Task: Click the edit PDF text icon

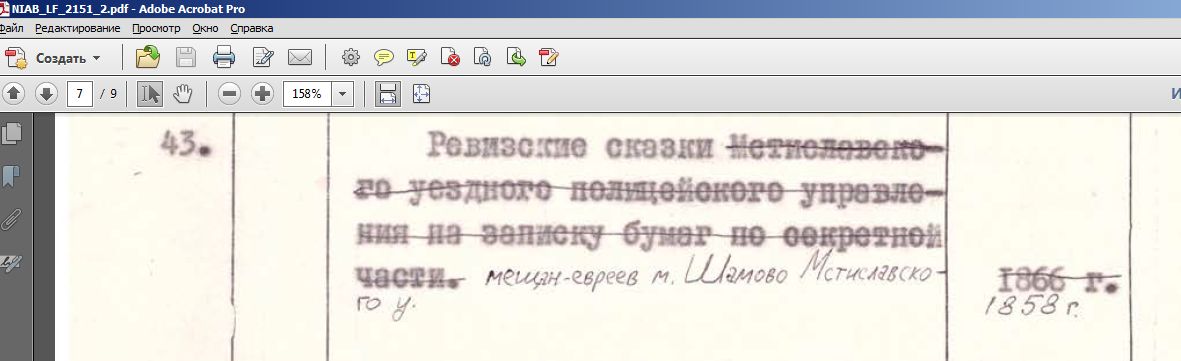Action: (549, 57)
